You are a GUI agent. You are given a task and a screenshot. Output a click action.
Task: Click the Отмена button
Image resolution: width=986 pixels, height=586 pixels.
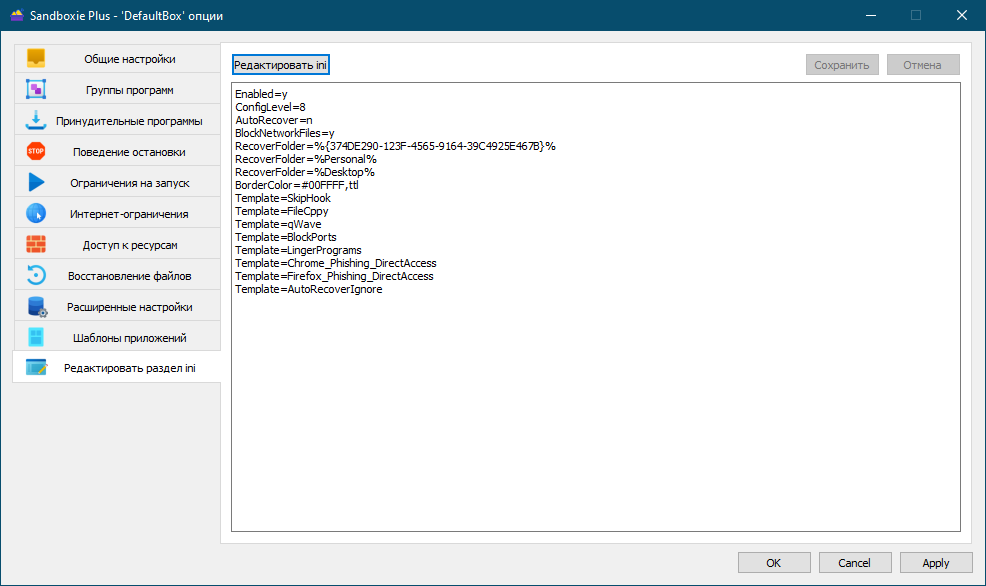[x=923, y=65]
